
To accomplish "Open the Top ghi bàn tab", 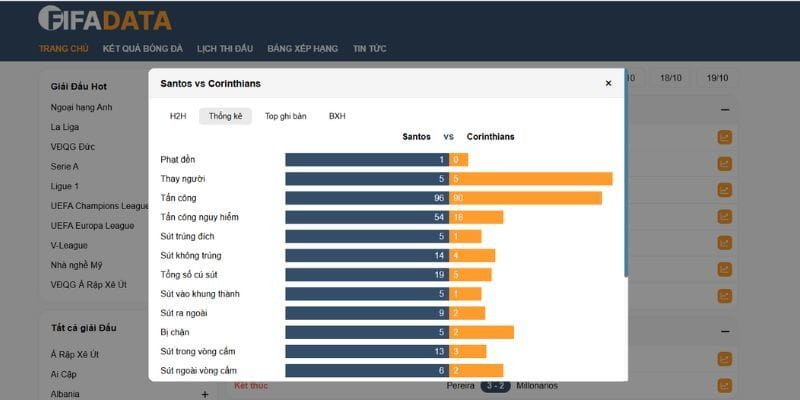I will 285,116.
